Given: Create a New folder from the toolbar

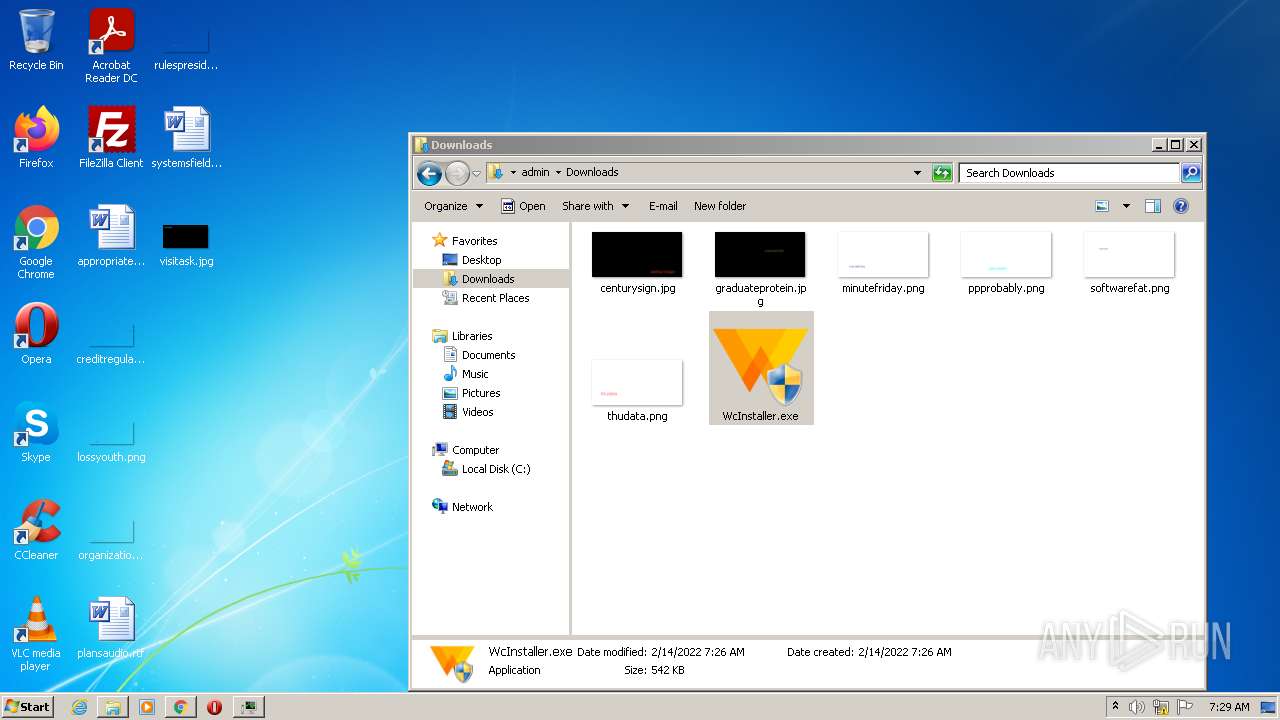Looking at the screenshot, I should pos(720,206).
